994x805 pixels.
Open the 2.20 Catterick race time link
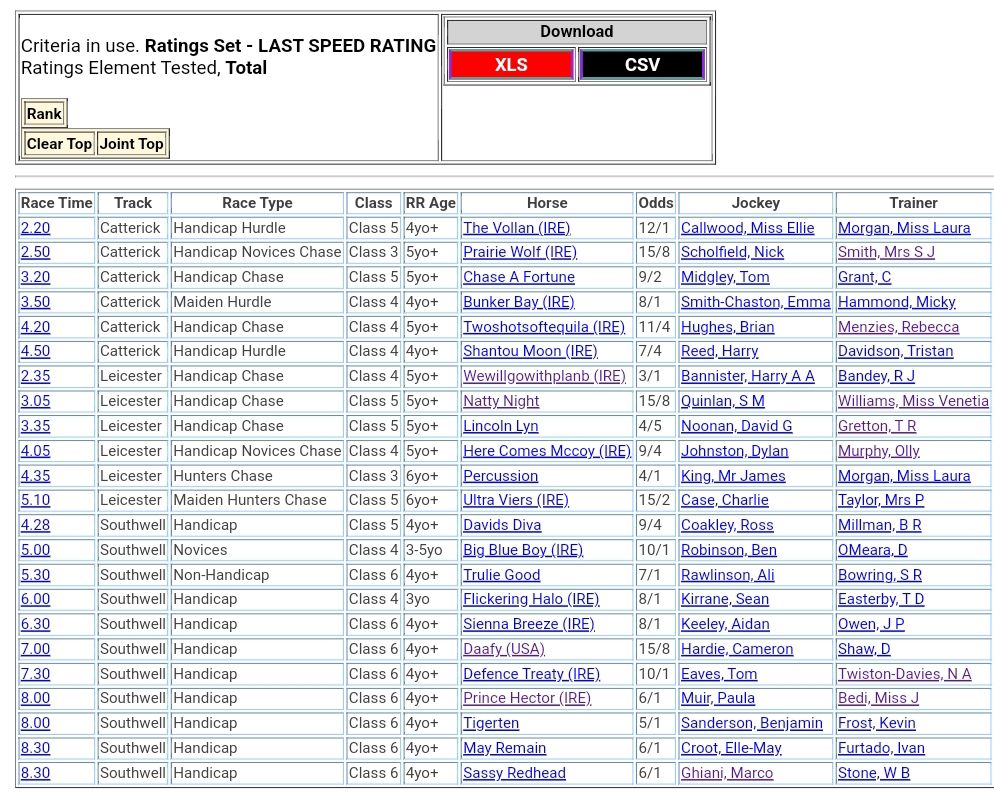coord(35,228)
